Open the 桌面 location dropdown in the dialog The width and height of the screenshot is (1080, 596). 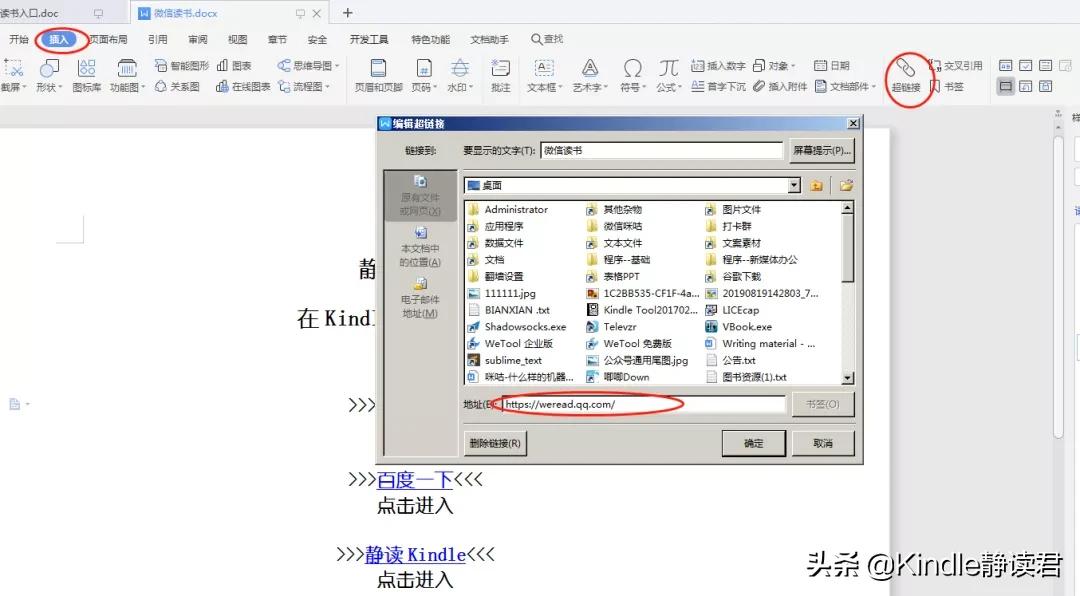coord(794,185)
